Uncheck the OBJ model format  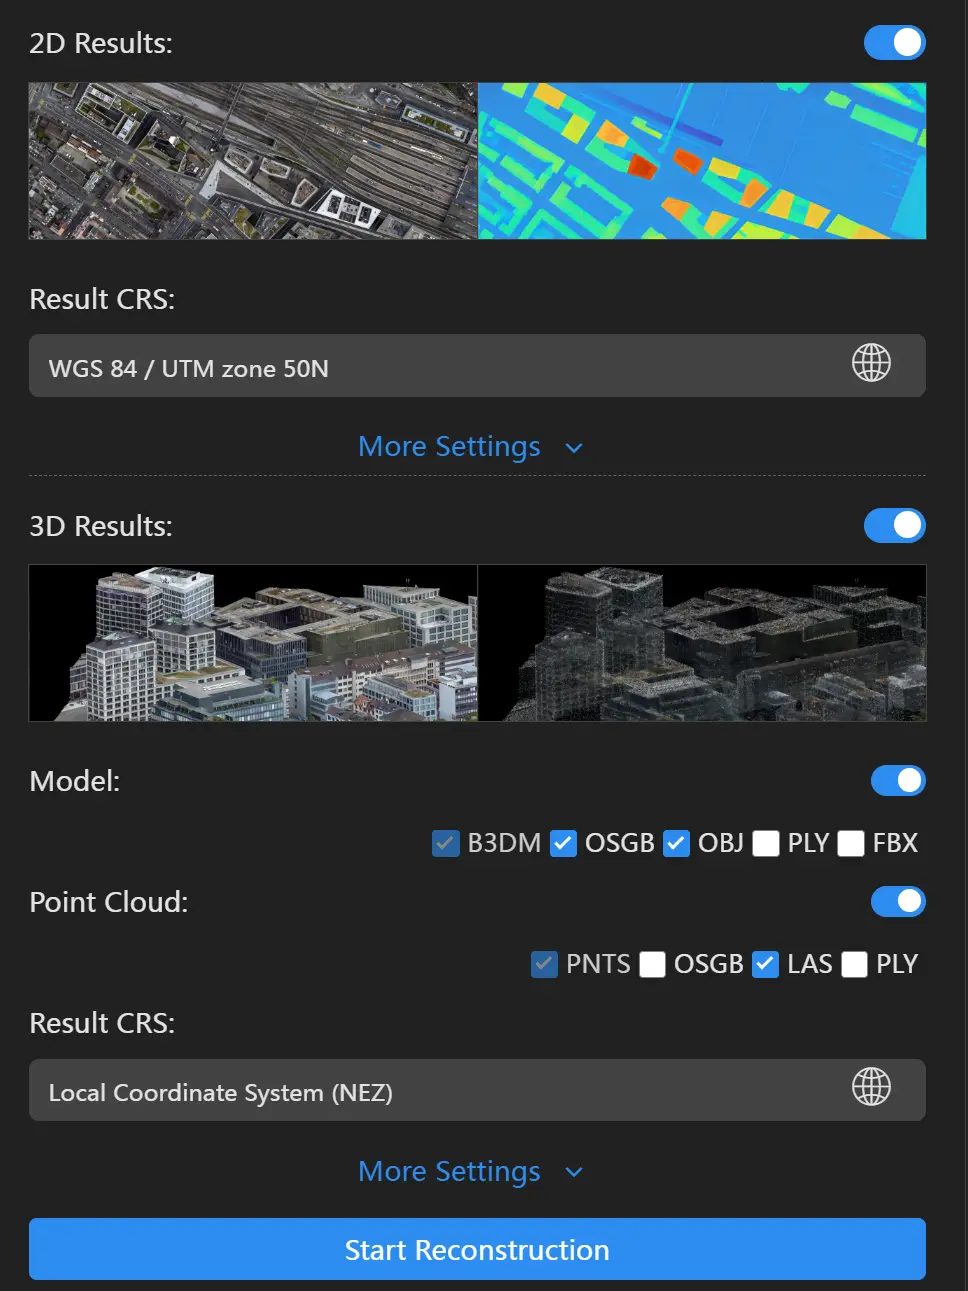[677, 844]
